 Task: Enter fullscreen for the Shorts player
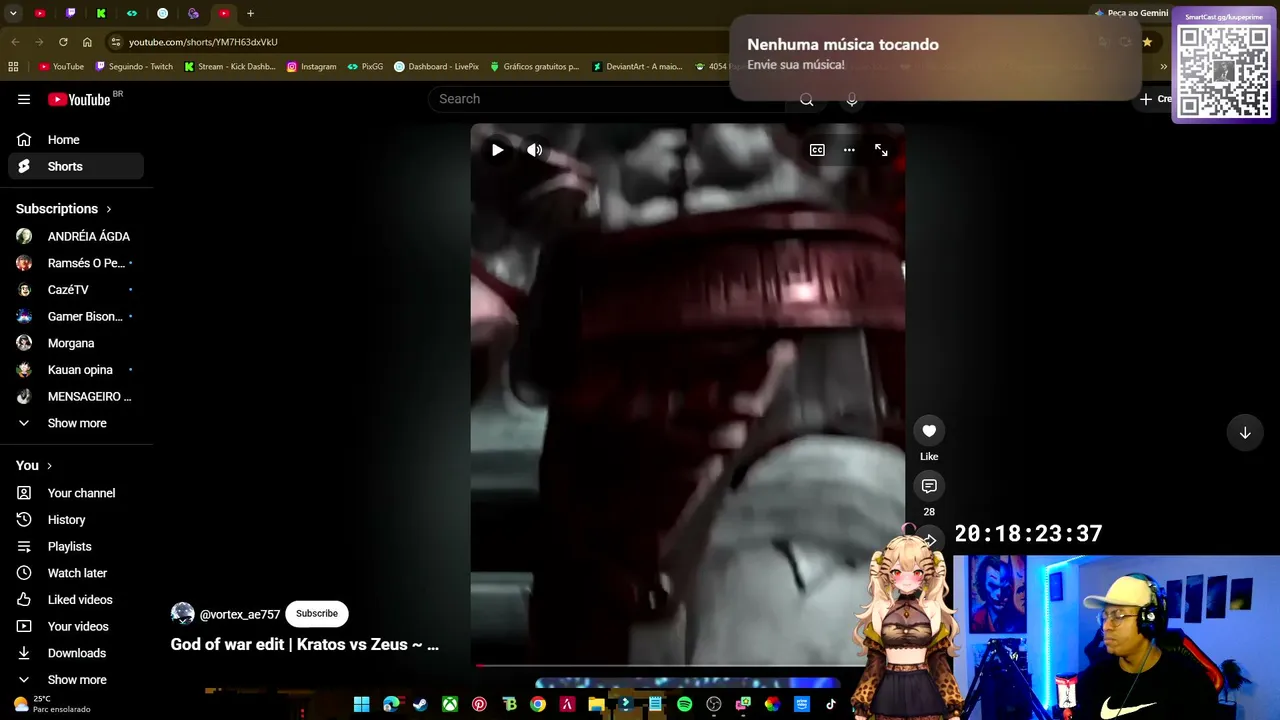[881, 150]
